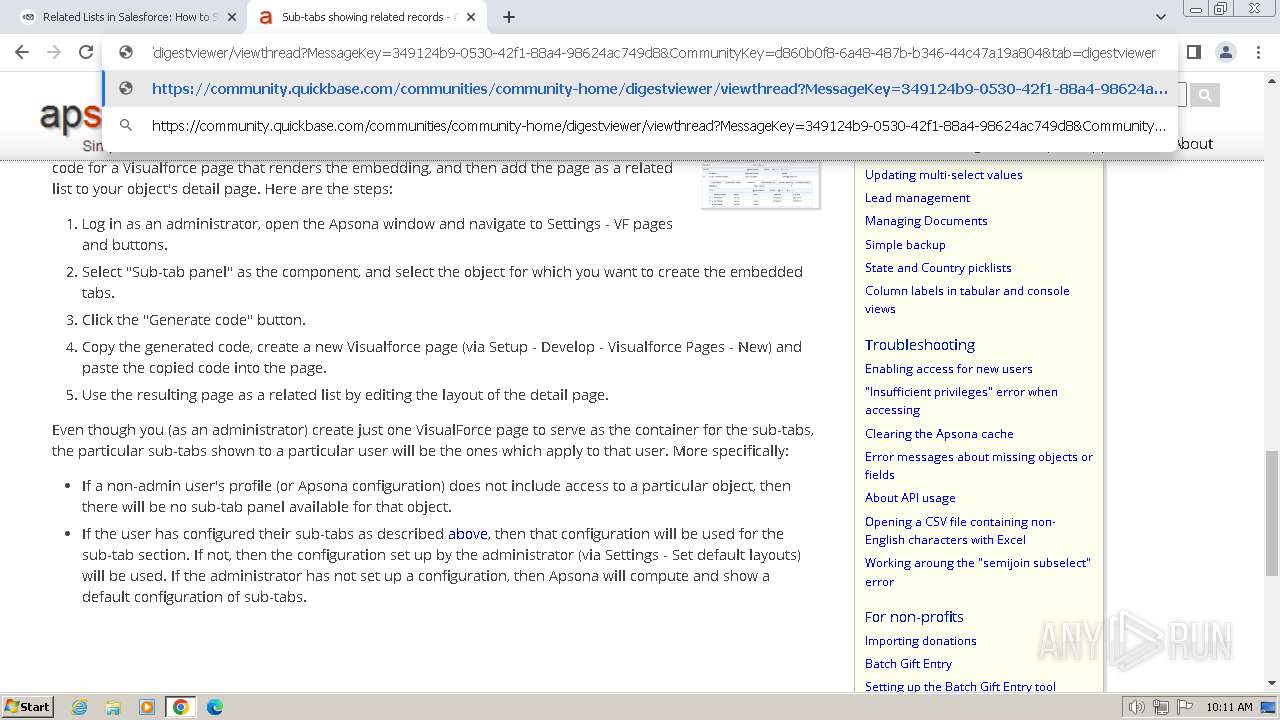Open 'Batch Gift Entry' link

pyautogui.click(x=908, y=664)
